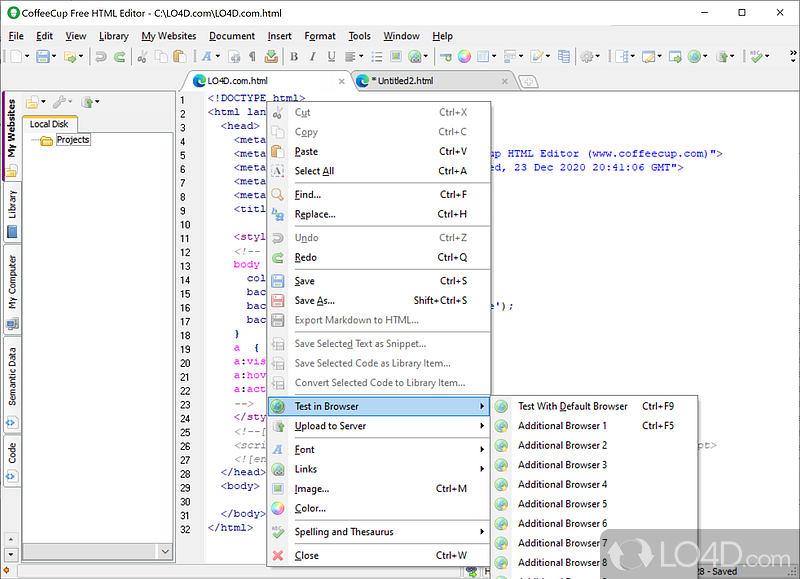This screenshot has width=800, height=579.
Task: Click the folder icon in My Websites panel
Action: click(32, 102)
